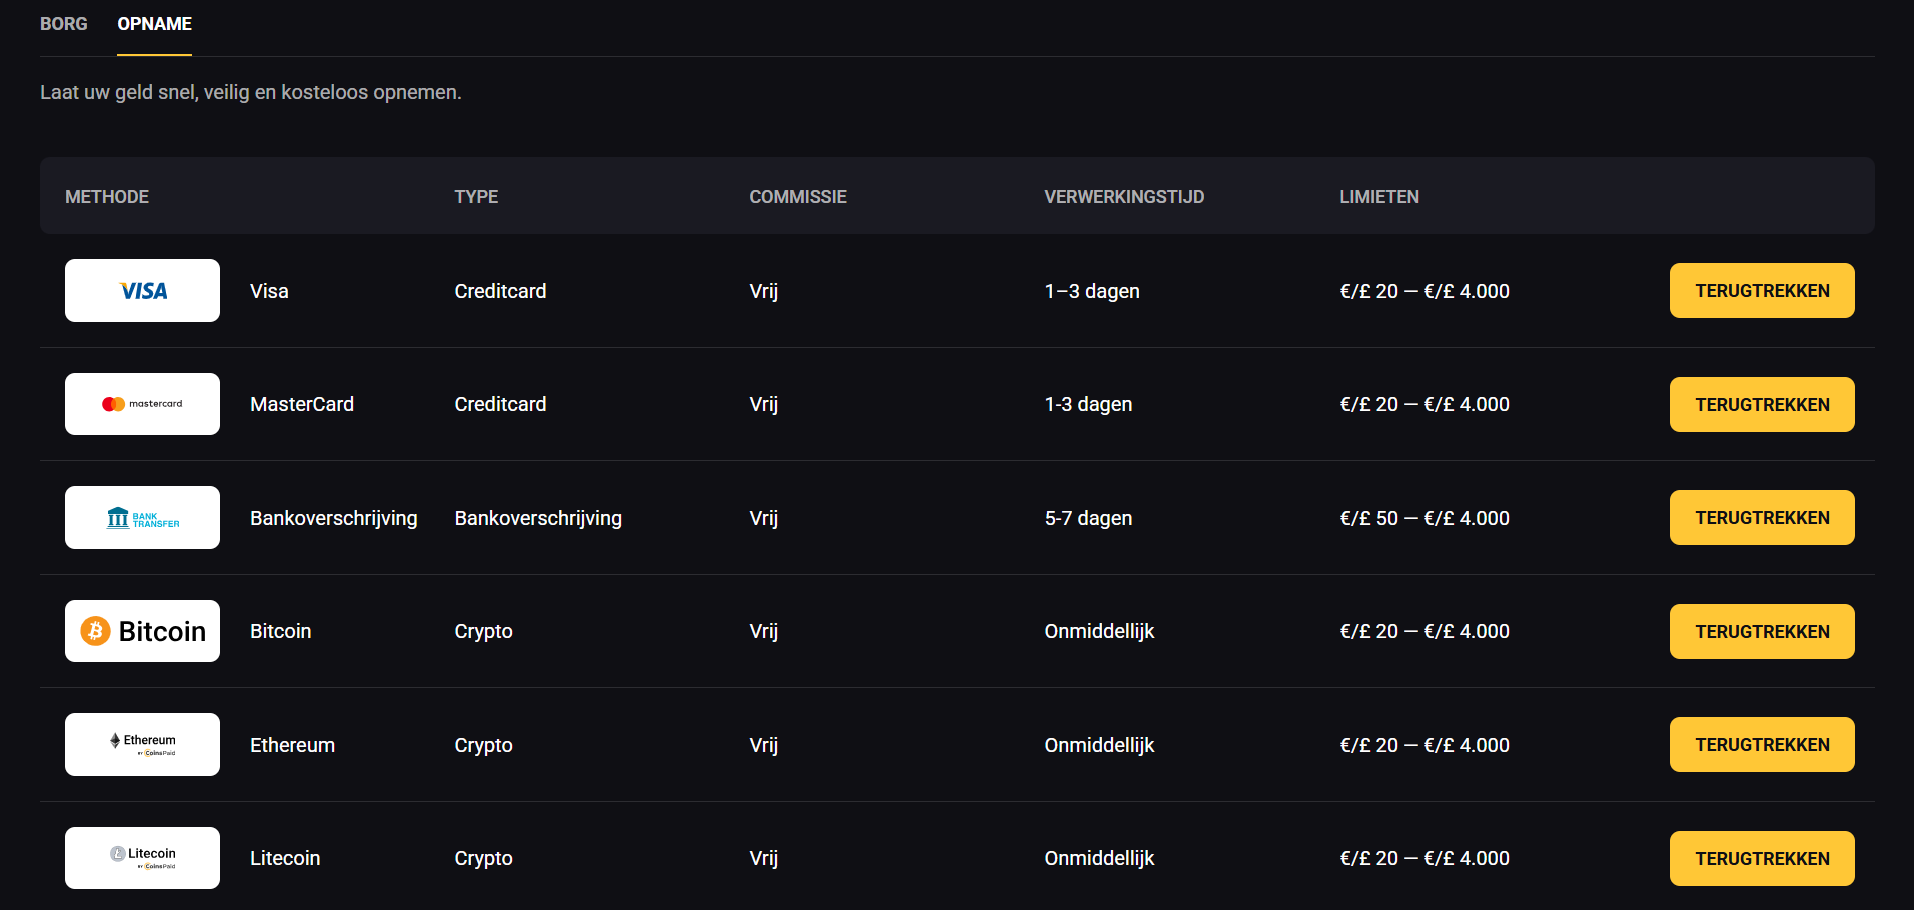Click the COMMISSIE column header

(x=797, y=197)
